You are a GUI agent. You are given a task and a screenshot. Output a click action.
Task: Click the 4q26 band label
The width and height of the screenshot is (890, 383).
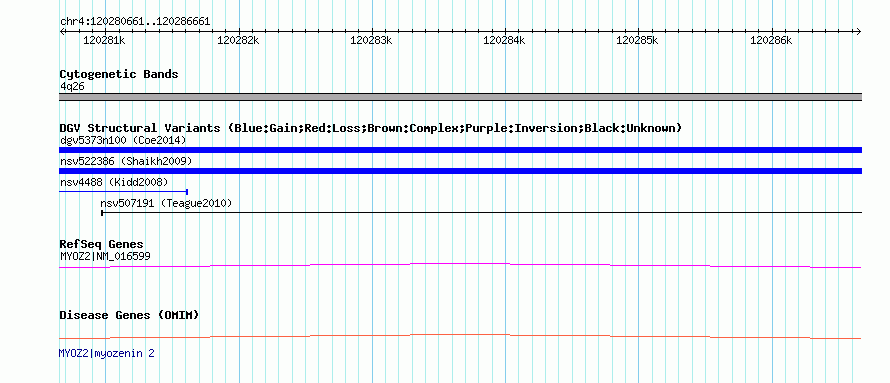(x=72, y=86)
